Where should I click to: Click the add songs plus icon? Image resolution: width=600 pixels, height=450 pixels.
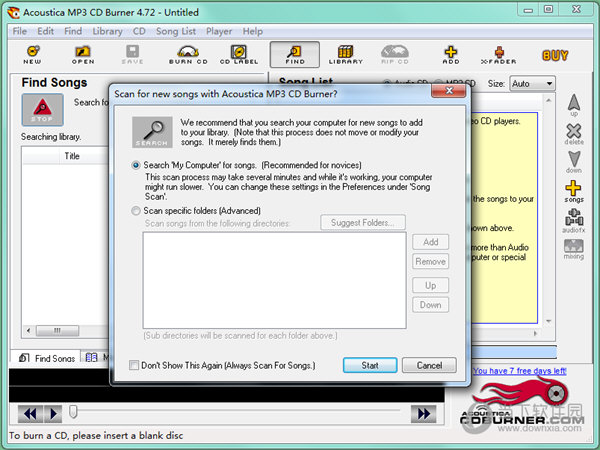[573, 191]
